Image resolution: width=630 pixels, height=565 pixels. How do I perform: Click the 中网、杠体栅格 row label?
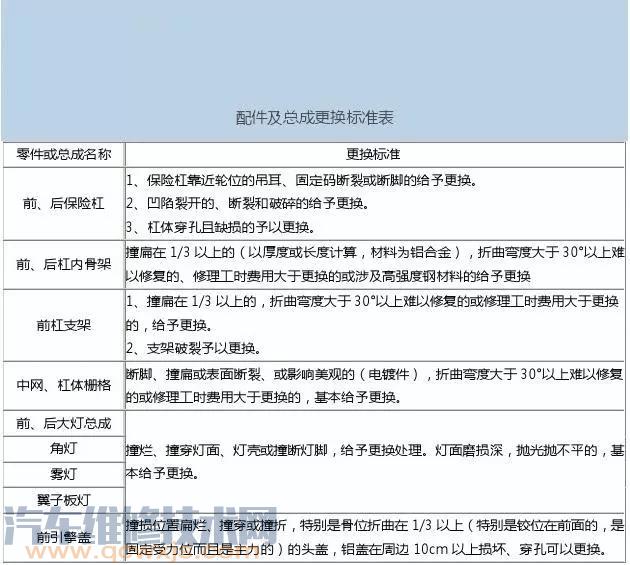[x=63, y=385]
